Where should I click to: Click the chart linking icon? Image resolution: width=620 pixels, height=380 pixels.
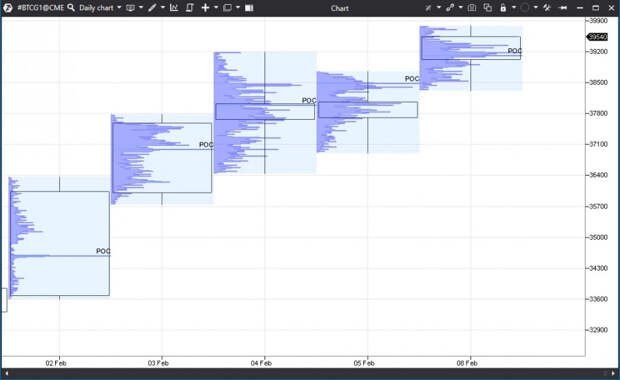click(450, 8)
